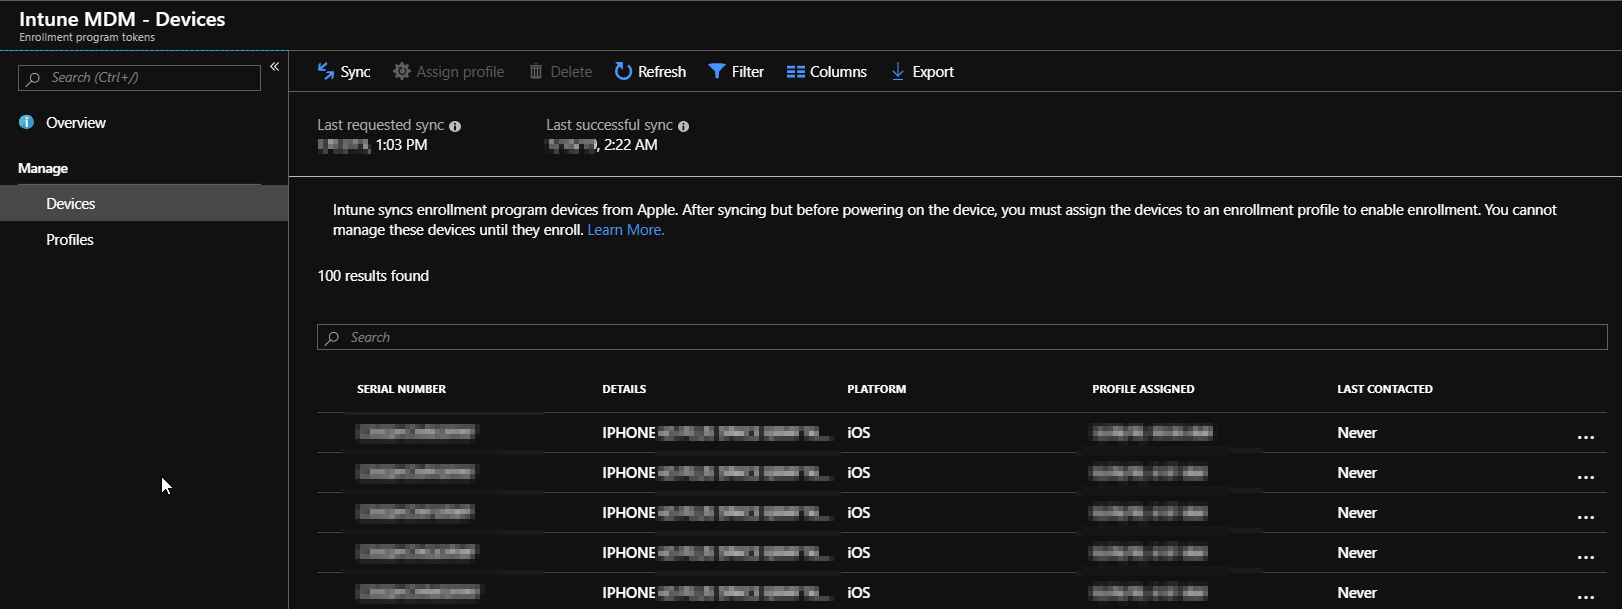Sort by Serial Number column header

(x=401, y=389)
